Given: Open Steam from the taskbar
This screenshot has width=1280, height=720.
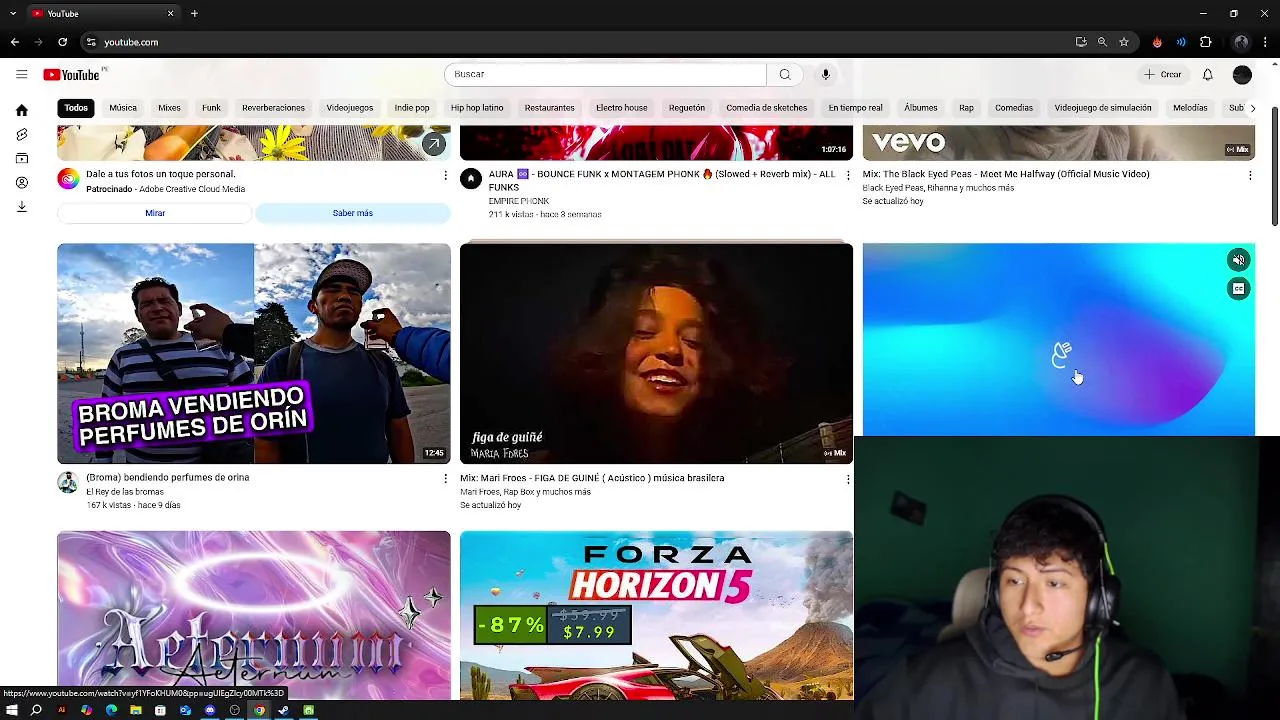Looking at the screenshot, I should pos(284,710).
